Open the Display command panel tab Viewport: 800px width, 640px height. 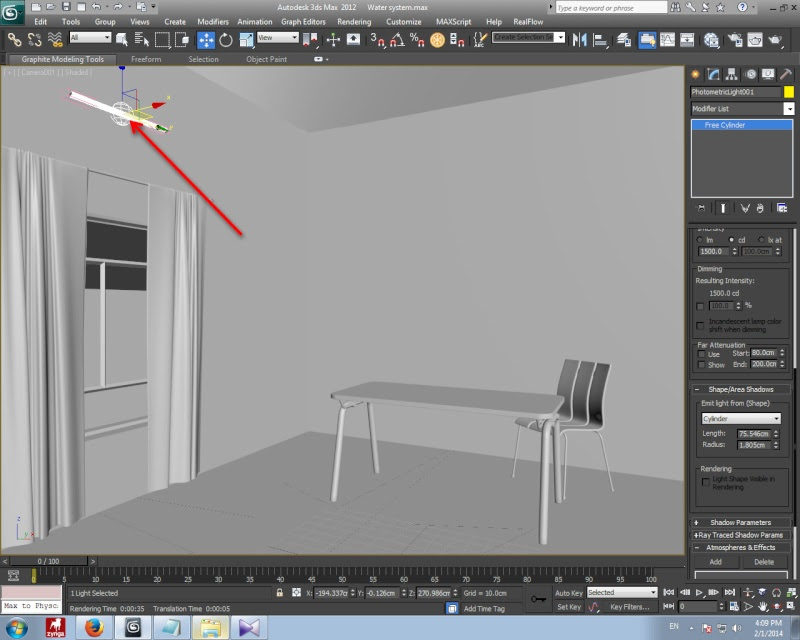pyautogui.click(x=768, y=75)
